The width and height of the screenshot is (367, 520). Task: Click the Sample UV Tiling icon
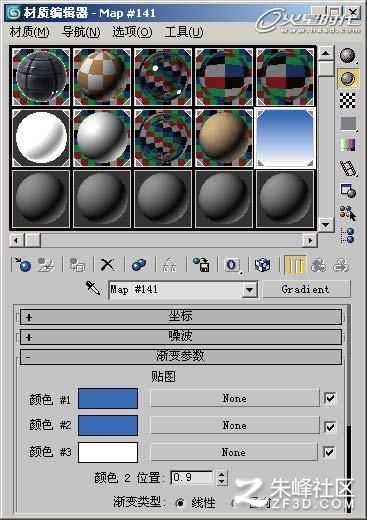(348, 124)
